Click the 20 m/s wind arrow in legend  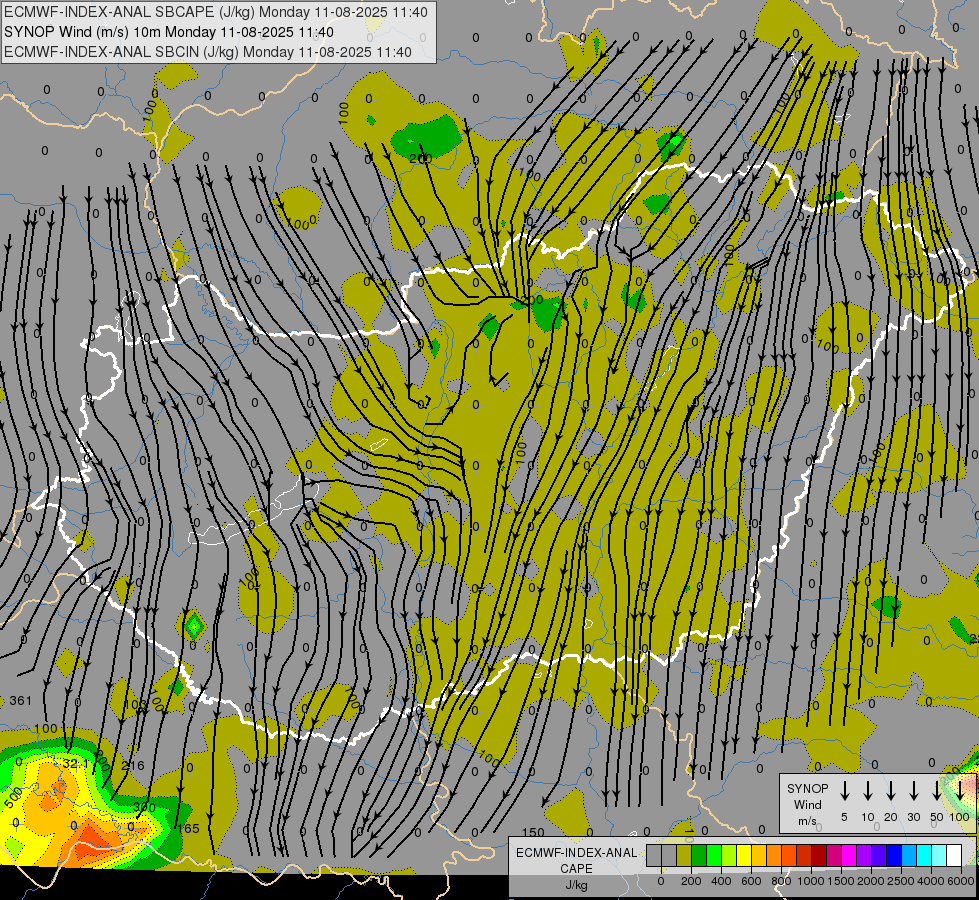pos(891,791)
